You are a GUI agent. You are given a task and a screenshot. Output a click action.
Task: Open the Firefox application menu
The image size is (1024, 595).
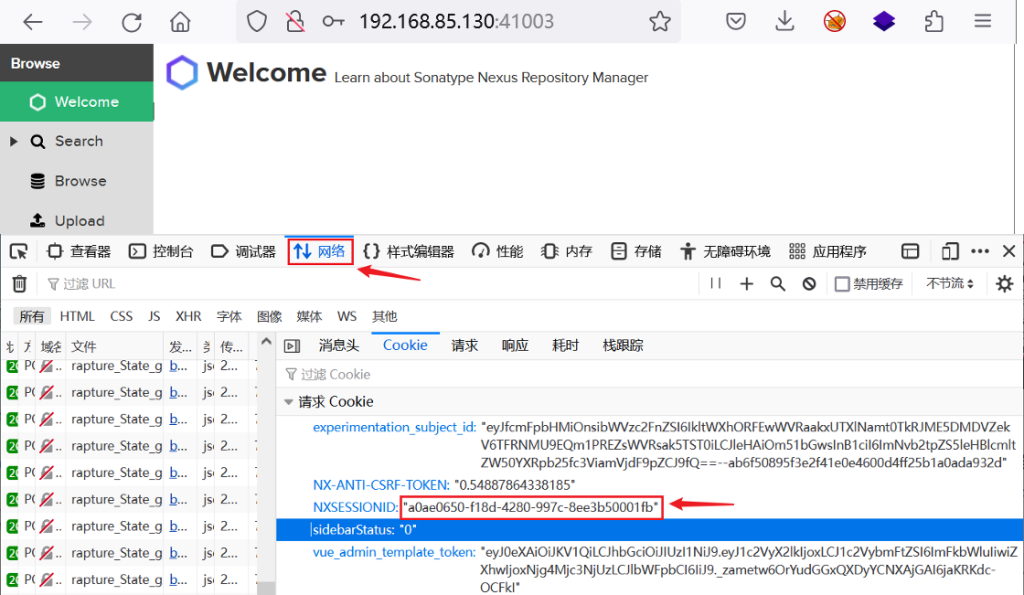(983, 22)
